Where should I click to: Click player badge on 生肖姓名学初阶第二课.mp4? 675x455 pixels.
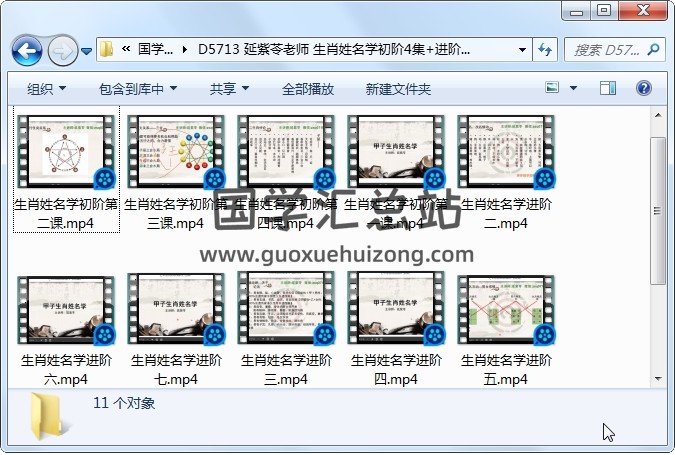tap(105, 178)
